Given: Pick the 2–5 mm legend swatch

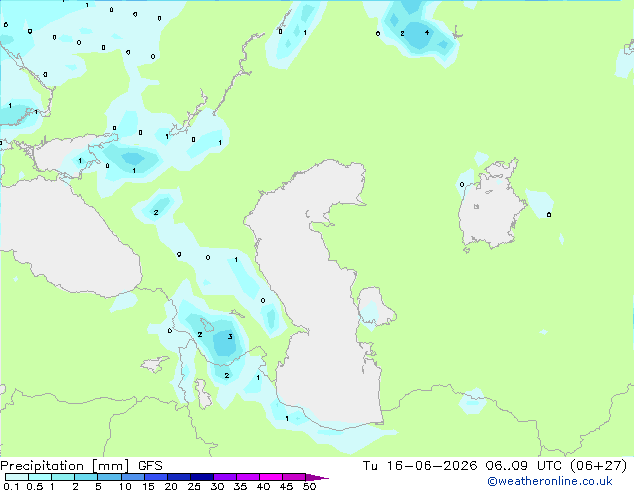Looking at the screenshot, I should (x=86, y=477).
